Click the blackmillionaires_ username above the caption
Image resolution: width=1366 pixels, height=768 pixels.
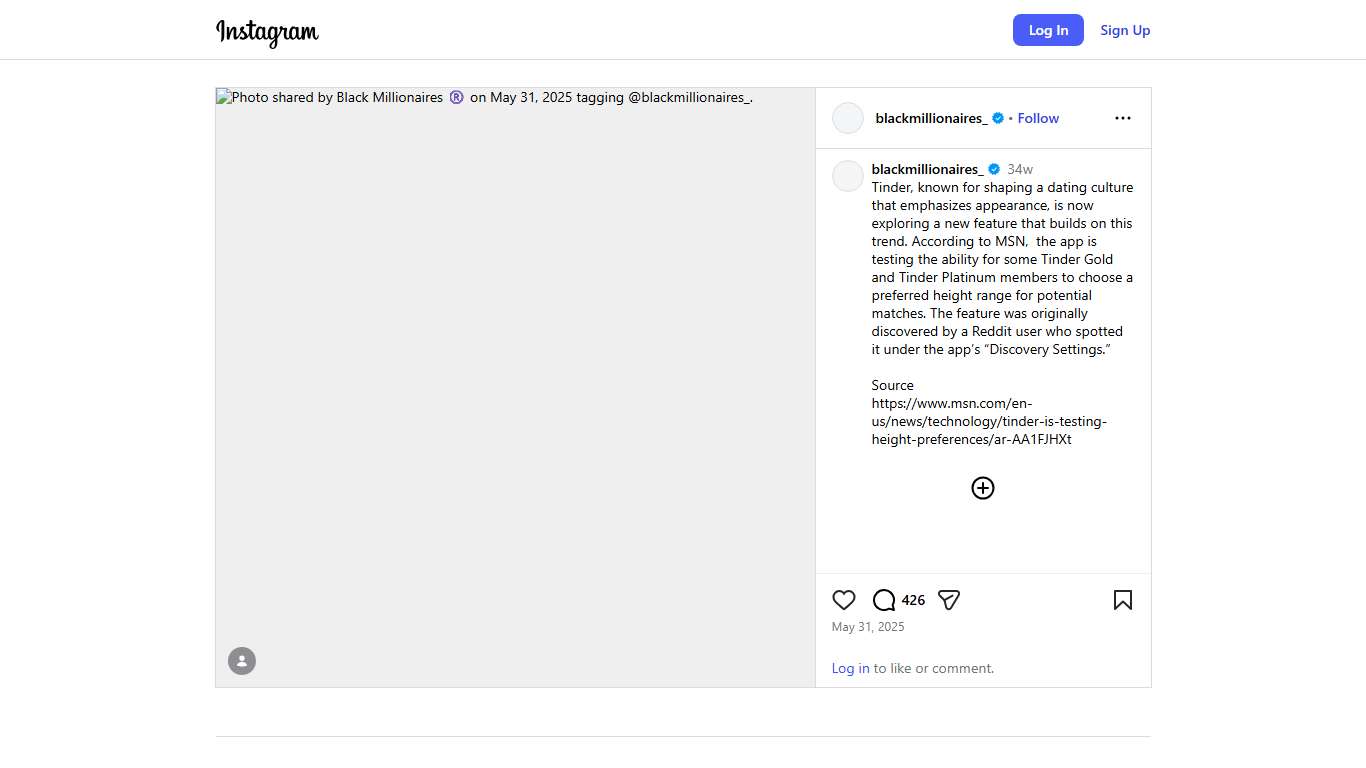927,169
